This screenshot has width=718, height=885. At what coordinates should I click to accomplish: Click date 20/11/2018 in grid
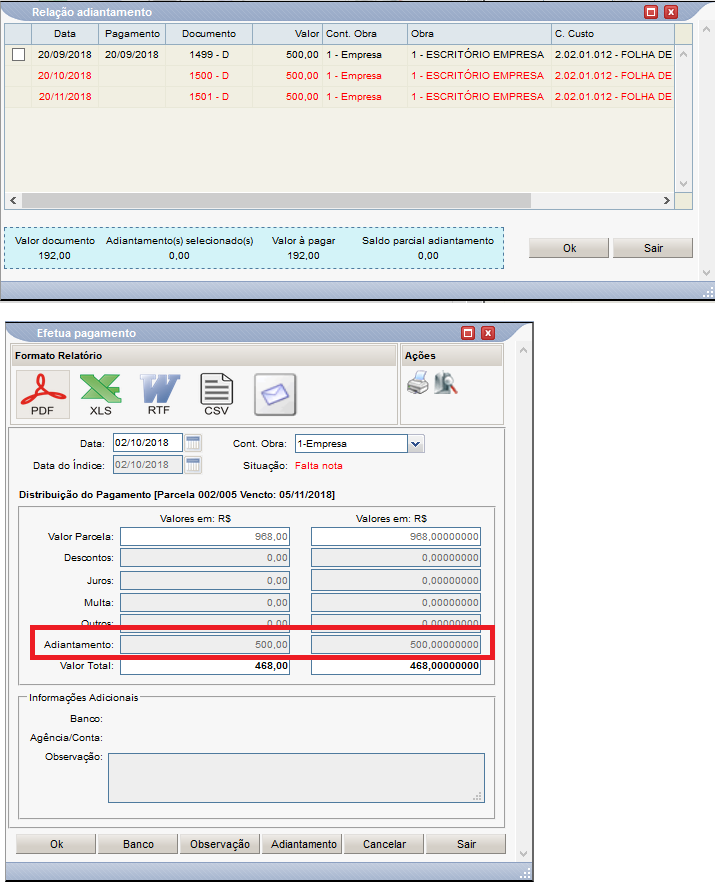click(x=65, y=97)
